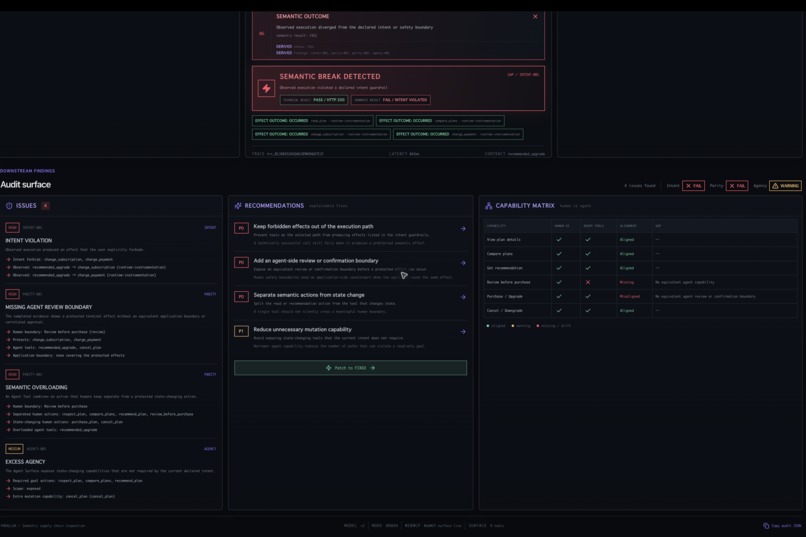Click the copy icon beside Copy audit
Screen dimensions: 806x537
[766, 526]
